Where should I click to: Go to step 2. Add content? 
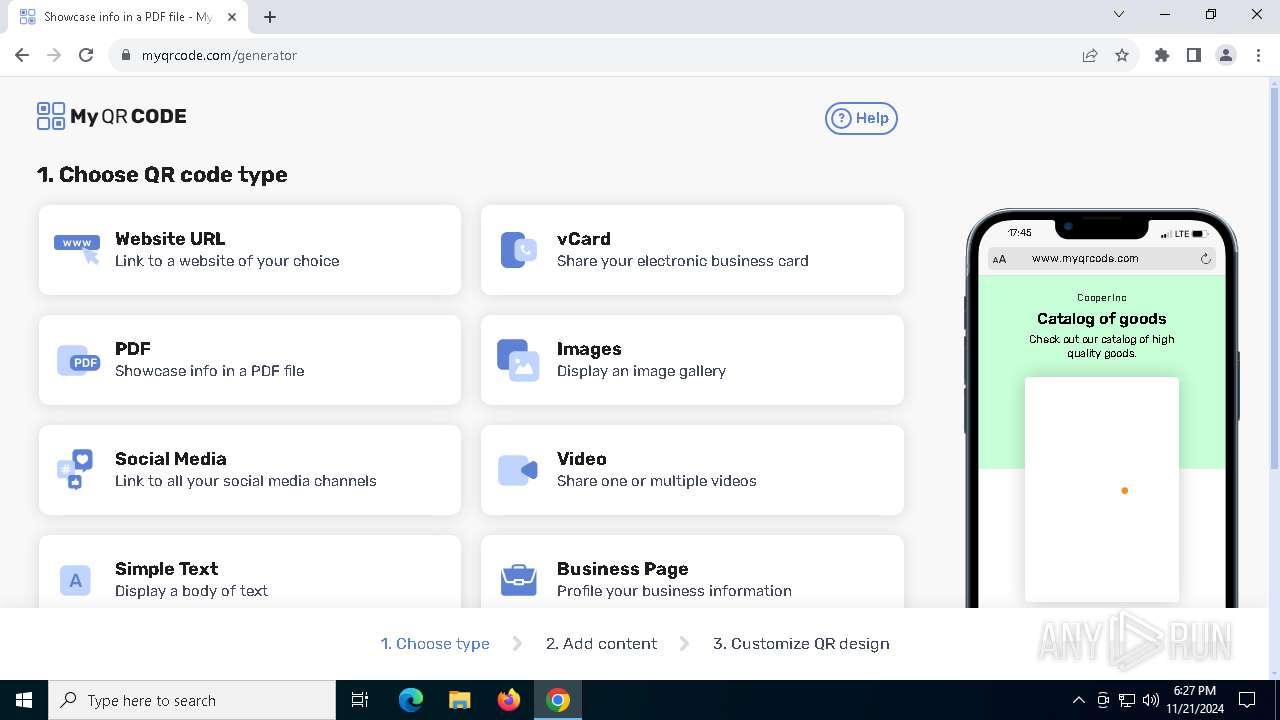(x=601, y=644)
